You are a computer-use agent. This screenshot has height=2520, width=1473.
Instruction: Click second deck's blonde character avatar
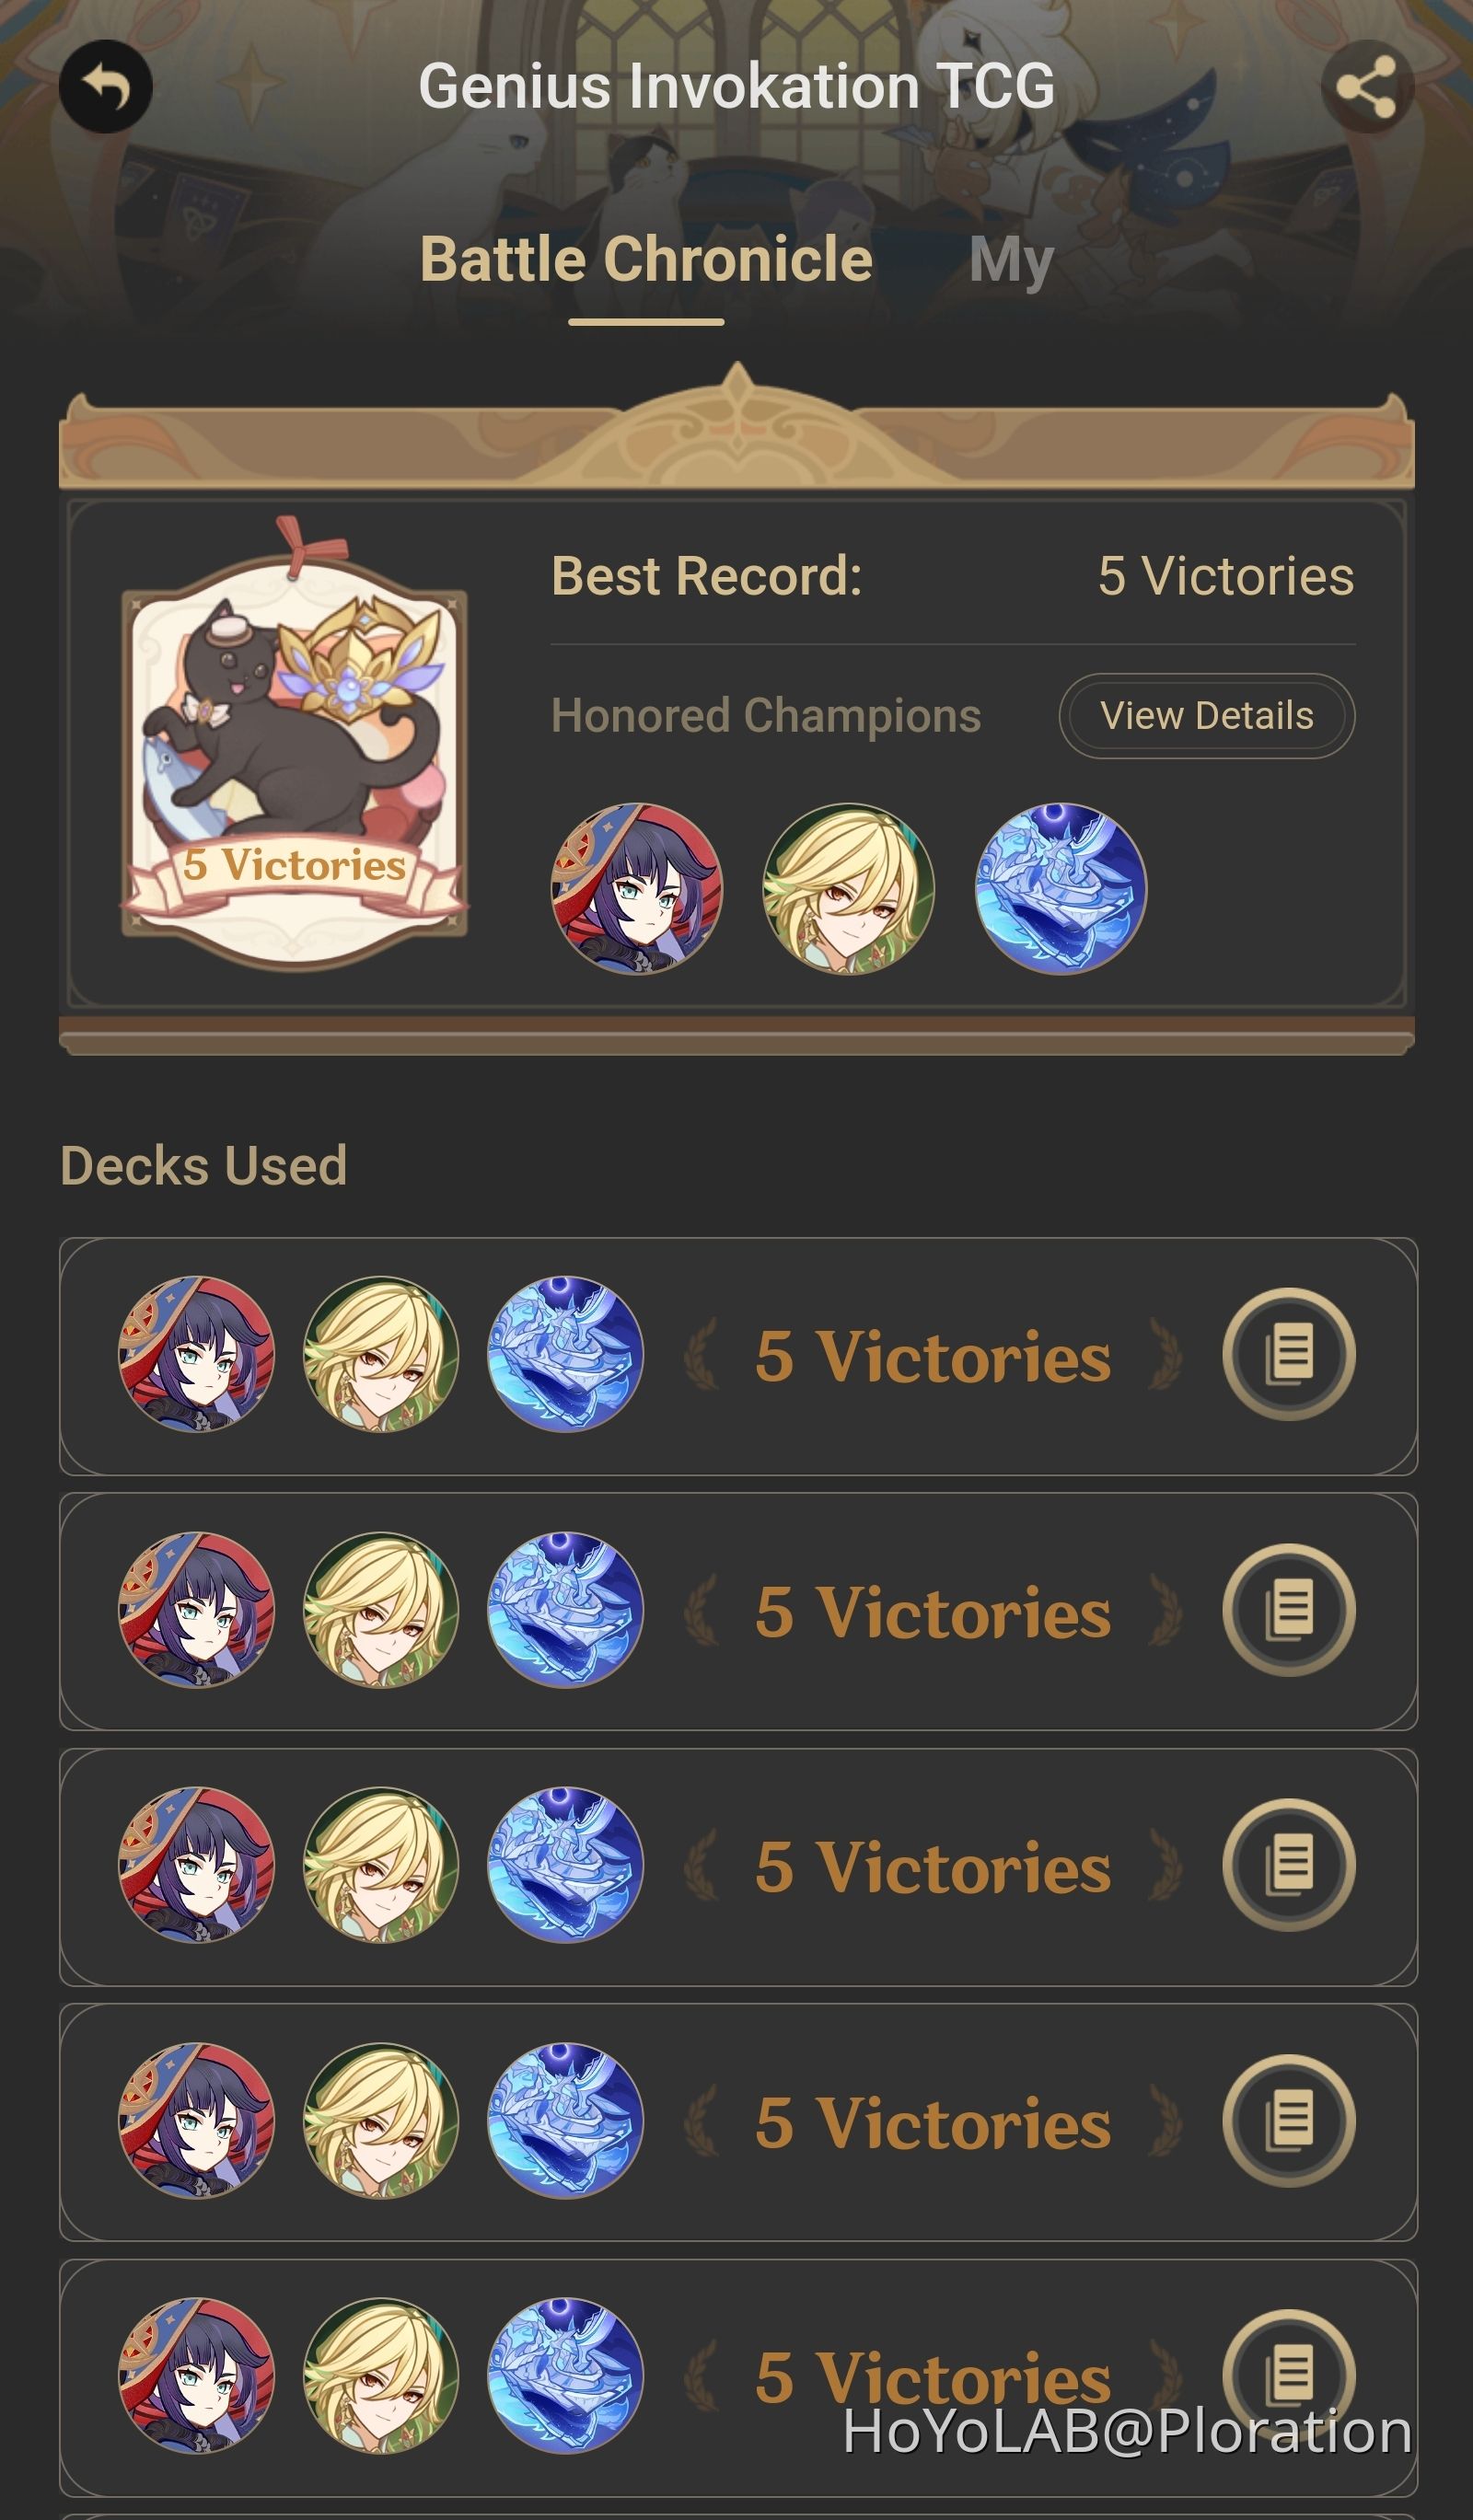point(380,1610)
